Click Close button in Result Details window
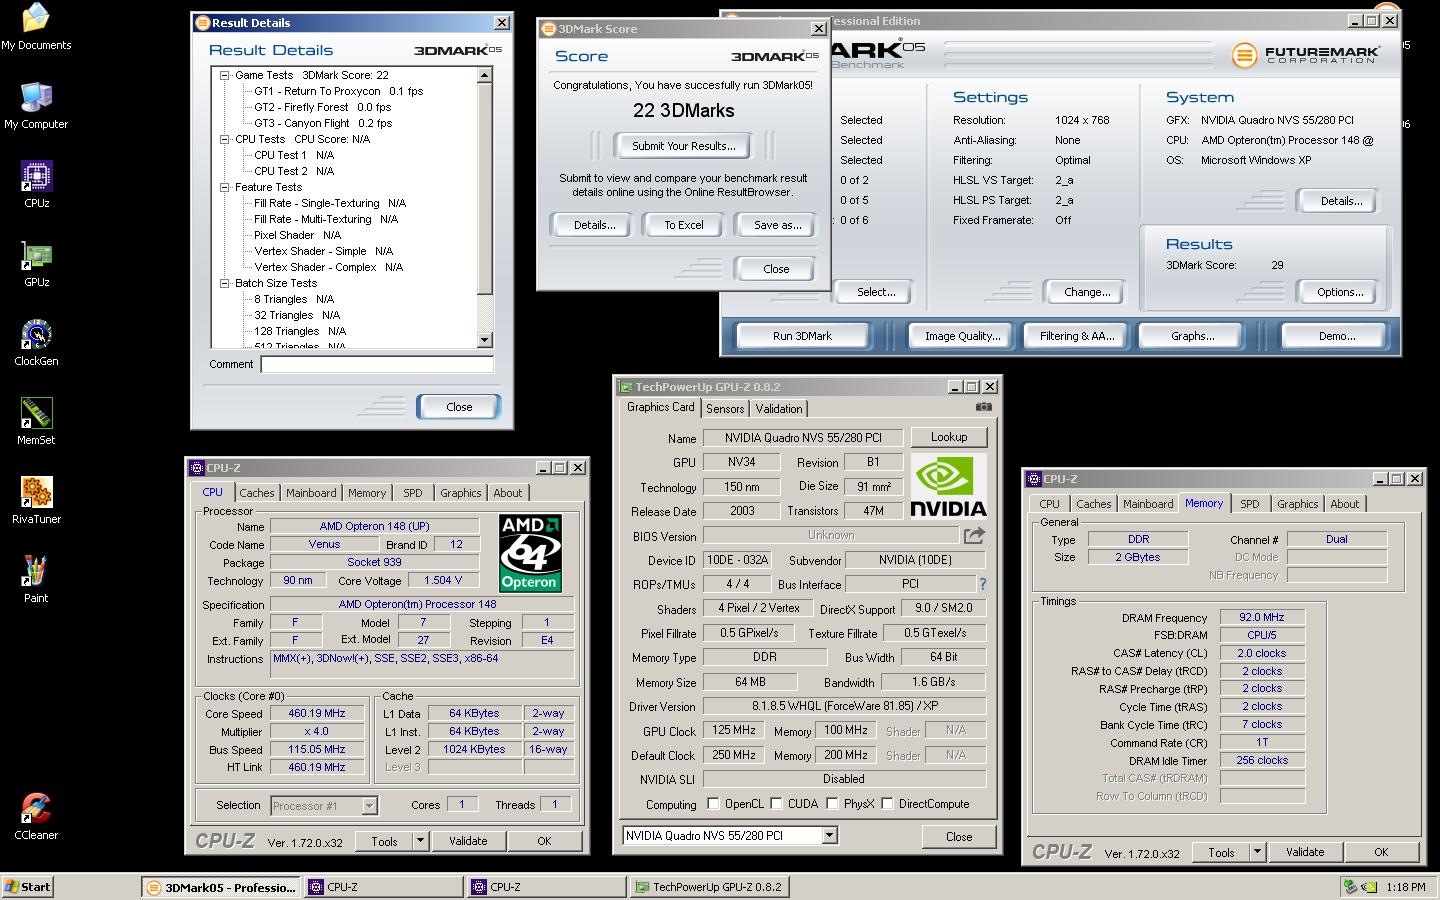The width and height of the screenshot is (1440, 900). pyautogui.click(x=459, y=407)
